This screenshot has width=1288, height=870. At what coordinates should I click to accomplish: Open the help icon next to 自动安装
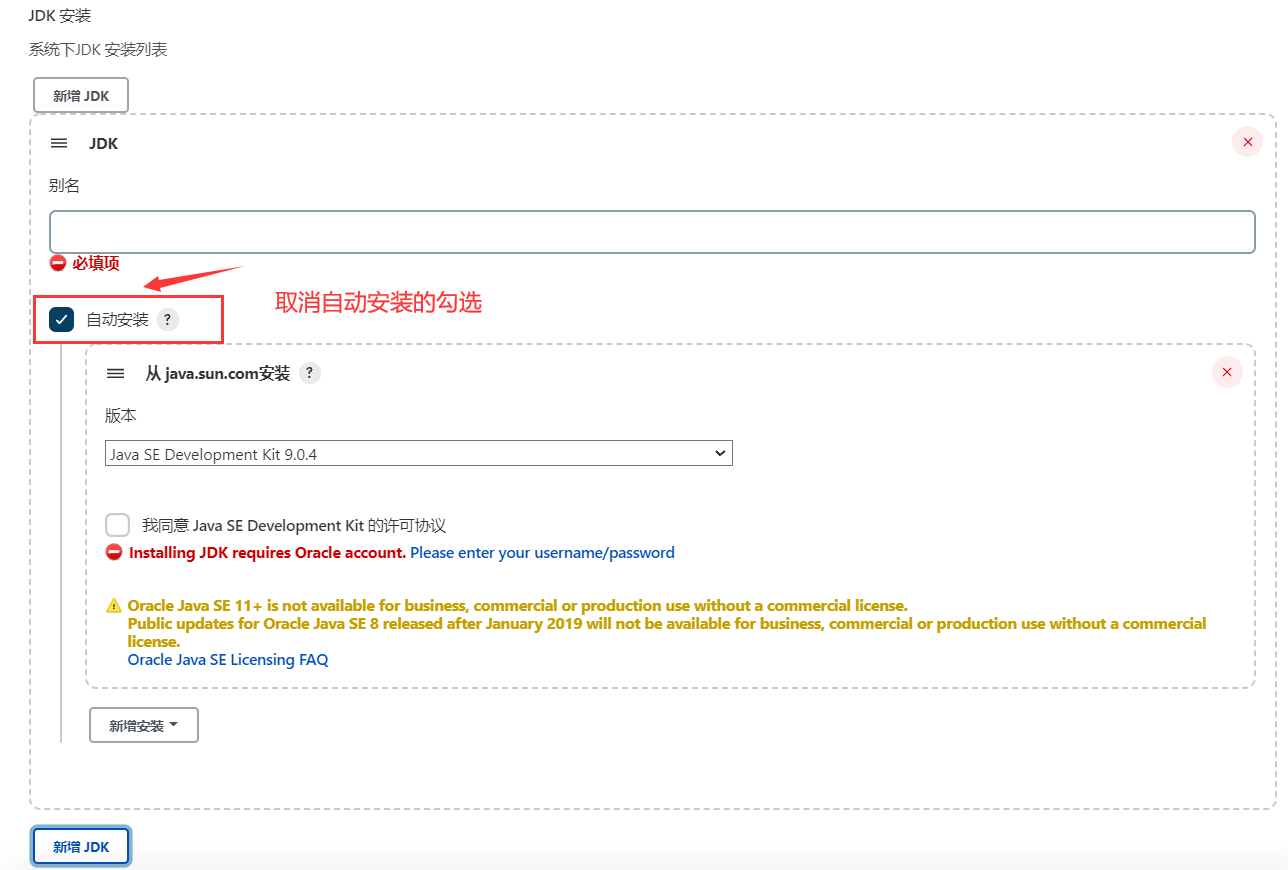click(168, 320)
